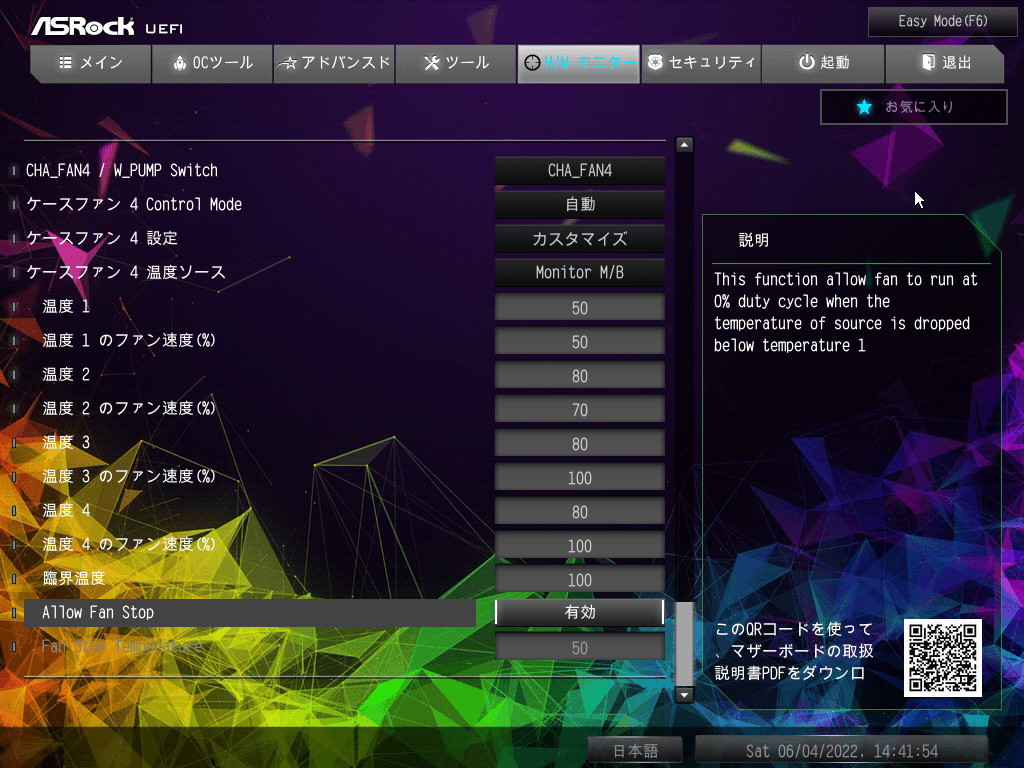This screenshot has height=768, width=1024.
Task: Select CHA_FAN4 / W_PUMP Switch label
Action: (122, 171)
